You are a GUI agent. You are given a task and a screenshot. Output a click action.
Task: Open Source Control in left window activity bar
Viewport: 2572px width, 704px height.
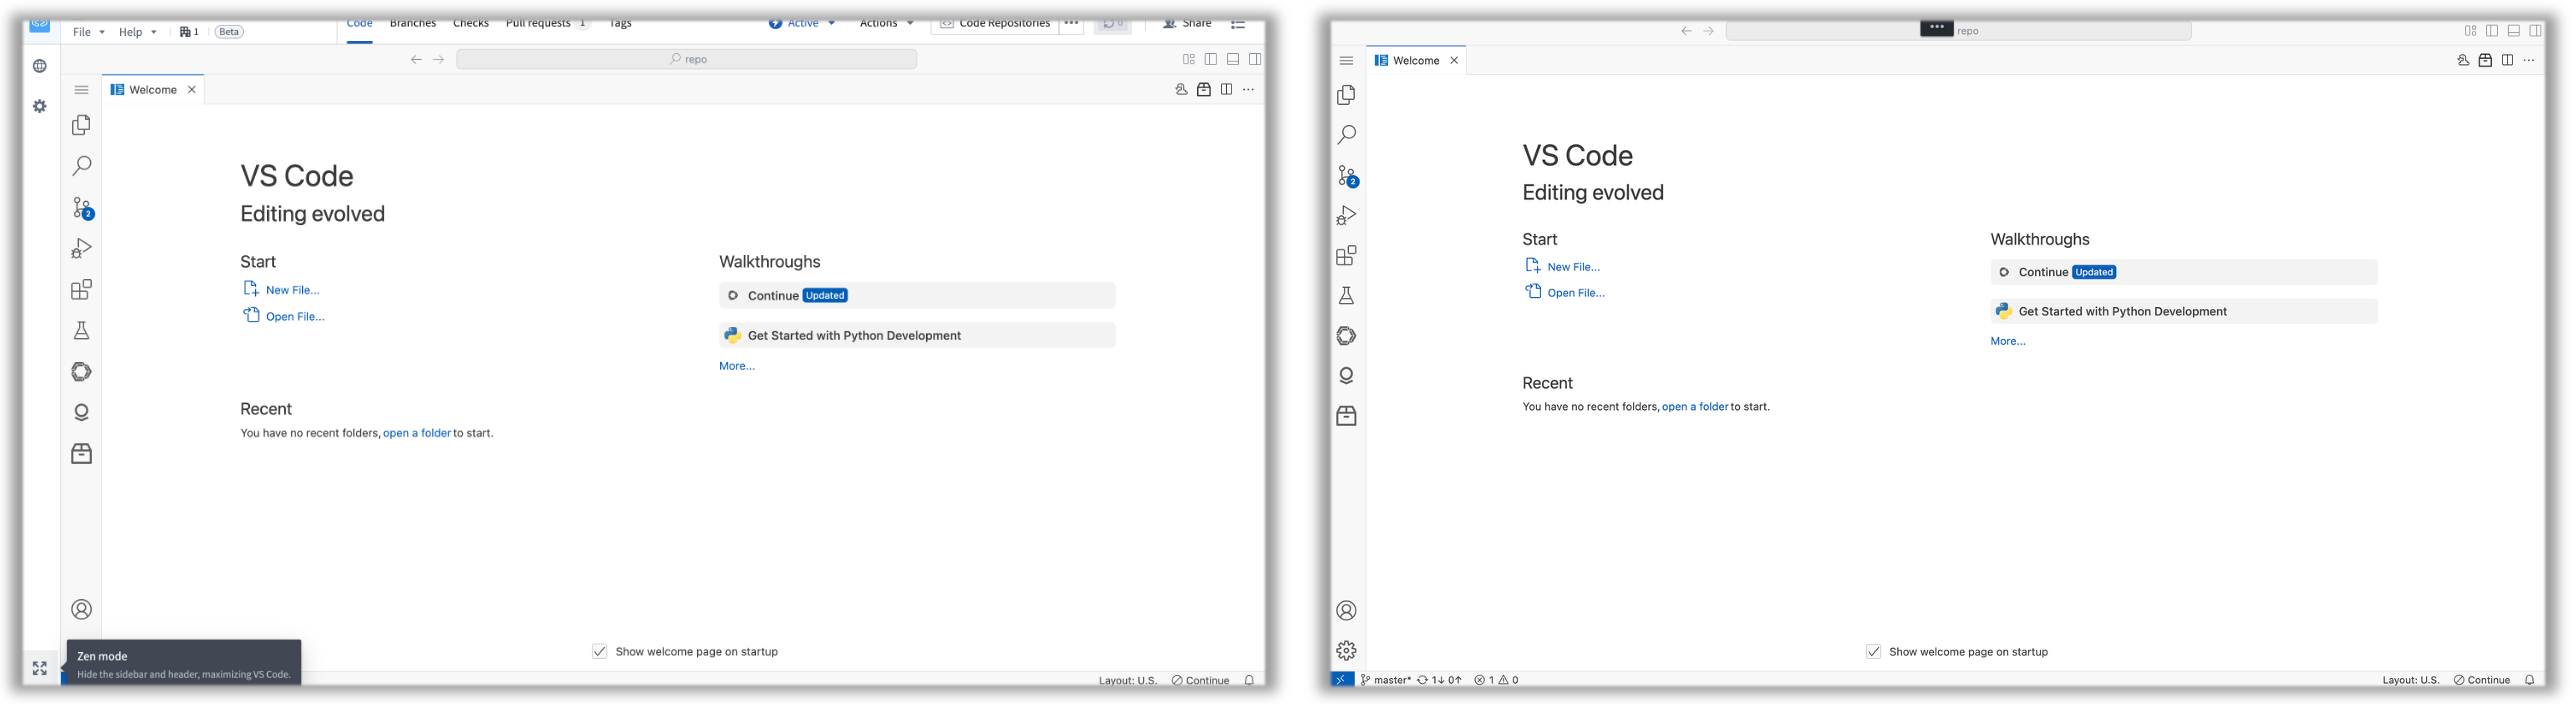pos(82,207)
